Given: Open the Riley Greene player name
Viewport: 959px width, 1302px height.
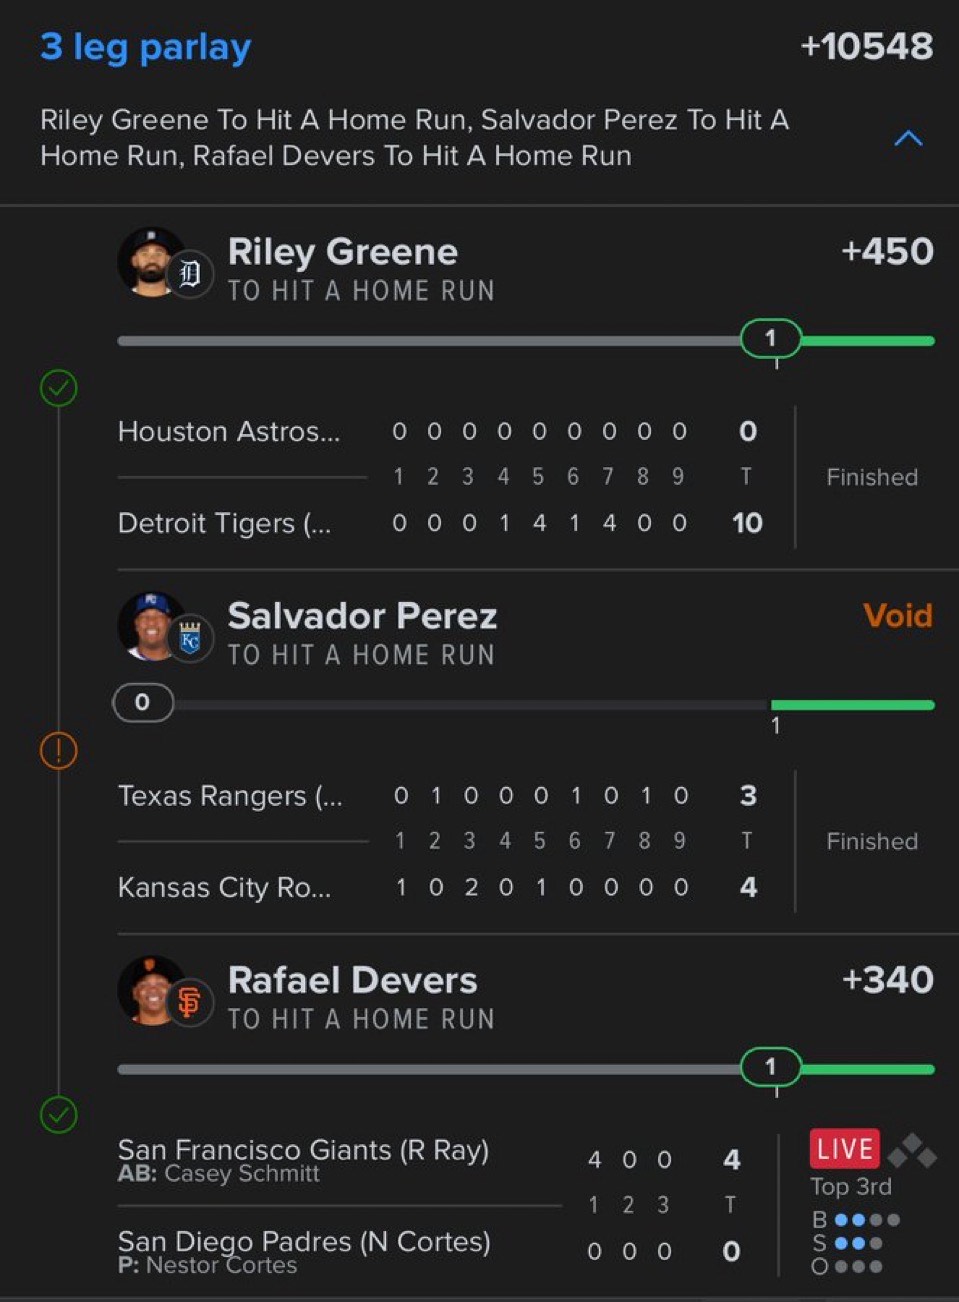Looking at the screenshot, I should point(342,252).
